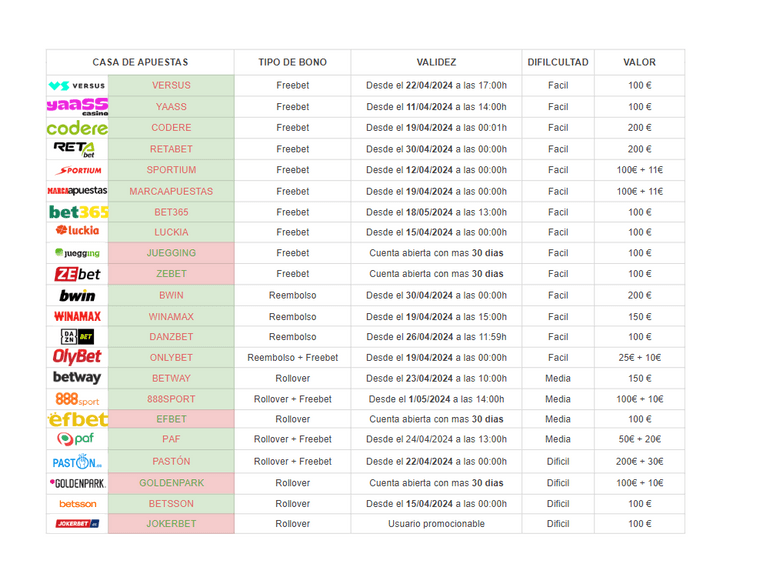
Task: Click the betway logo
Action: click(77, 378)
